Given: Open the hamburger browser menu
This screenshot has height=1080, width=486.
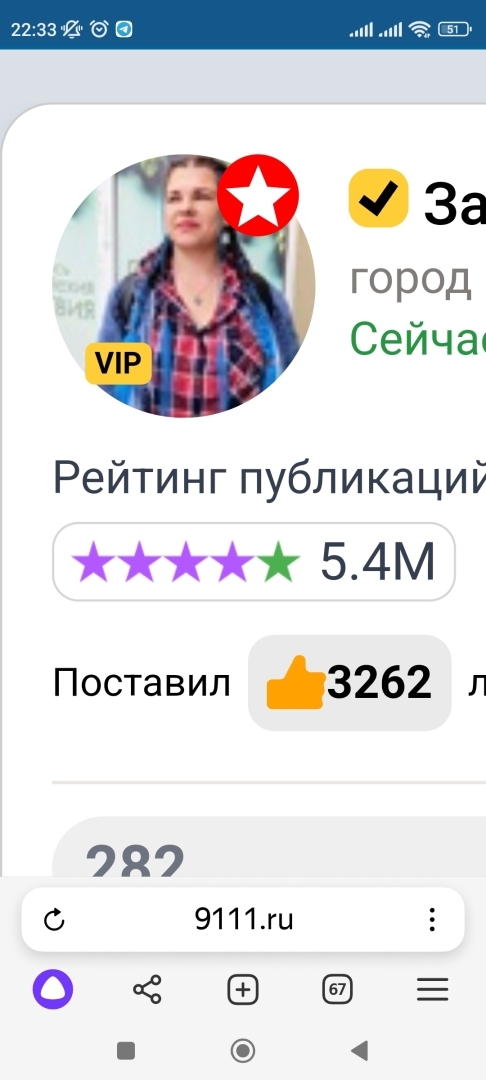Looking at the screenshot, I should pyautogui.click(x=432, y=990).
